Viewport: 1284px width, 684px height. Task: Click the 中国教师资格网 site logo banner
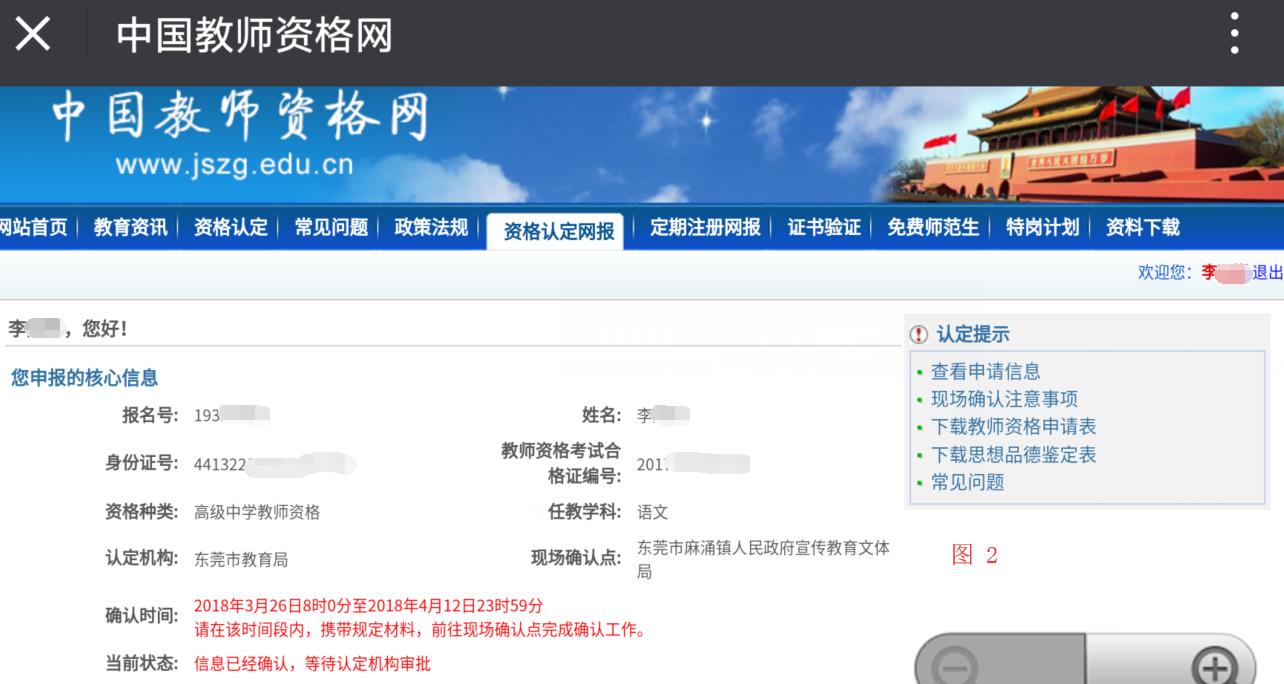pyautogui.click(x=240, y=133)
